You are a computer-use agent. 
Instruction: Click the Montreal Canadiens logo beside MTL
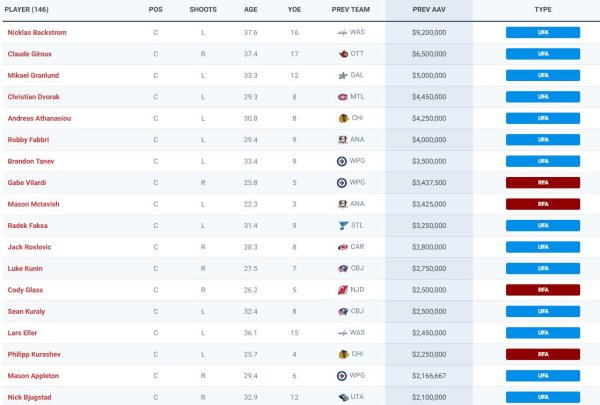(x=343, y=97)
